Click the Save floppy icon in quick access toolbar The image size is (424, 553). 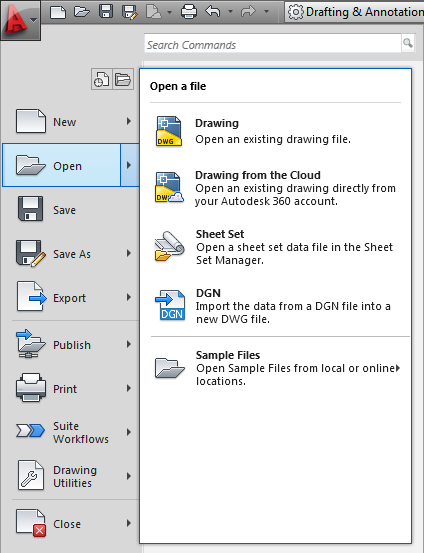point(106,12)
